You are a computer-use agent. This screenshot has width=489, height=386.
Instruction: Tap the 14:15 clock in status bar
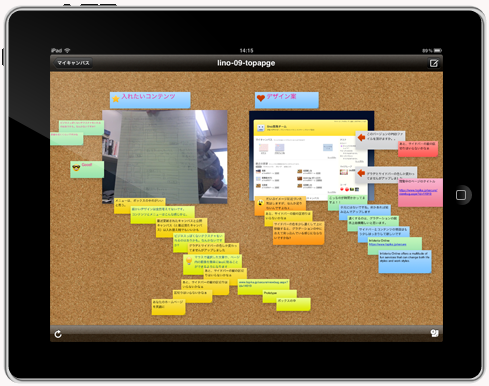point(246,51)
